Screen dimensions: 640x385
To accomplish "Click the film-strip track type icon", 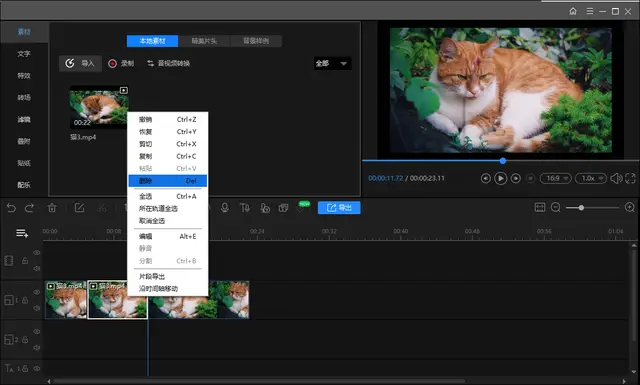I will [9, 260].
